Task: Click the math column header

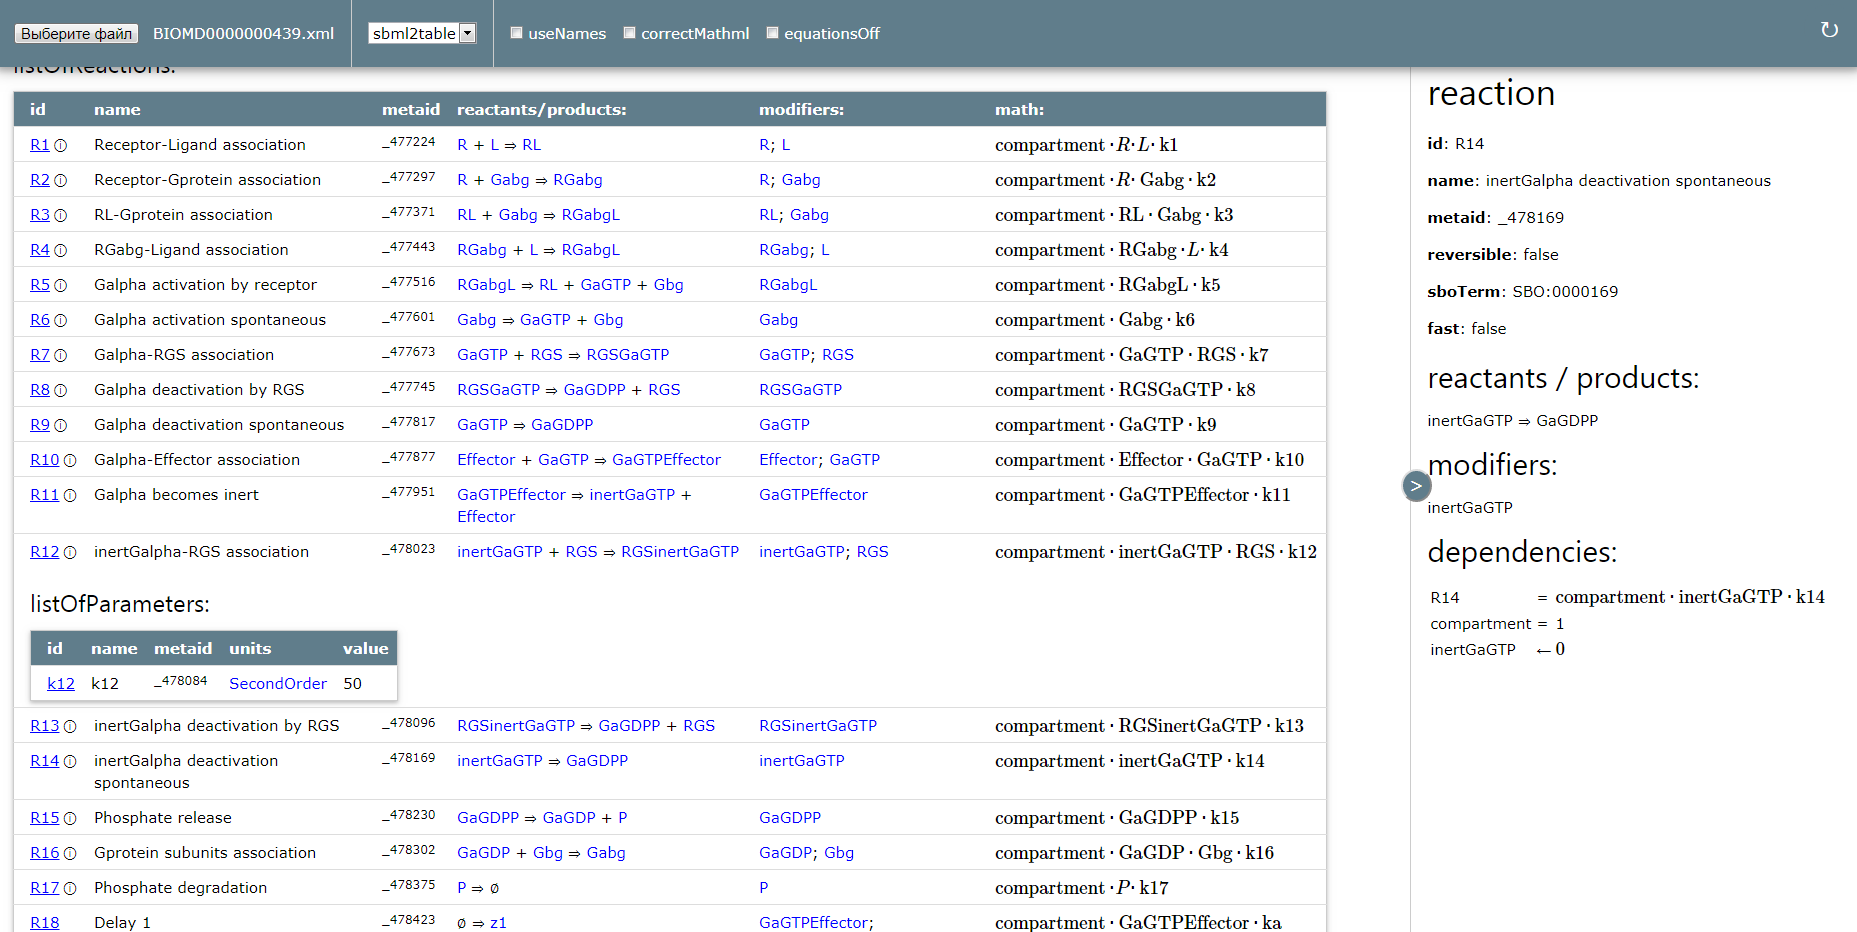Action: tap(1019, 110)
